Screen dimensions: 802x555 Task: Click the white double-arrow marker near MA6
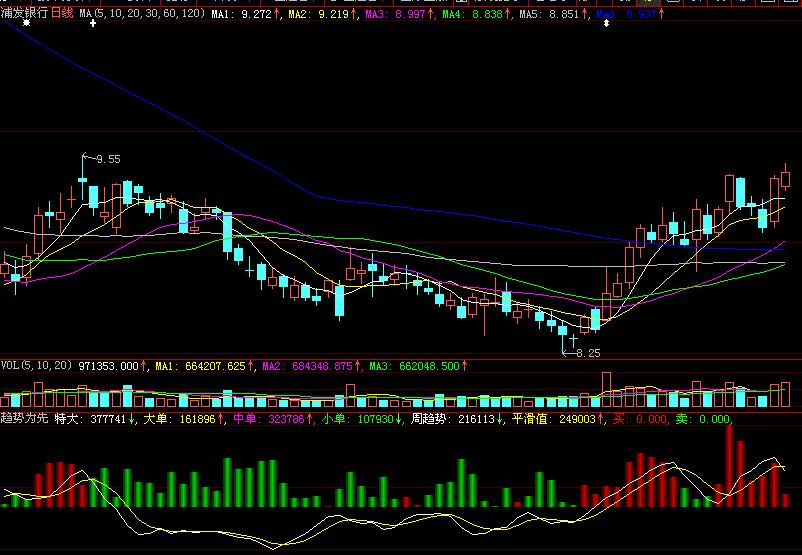coord(605,23)
